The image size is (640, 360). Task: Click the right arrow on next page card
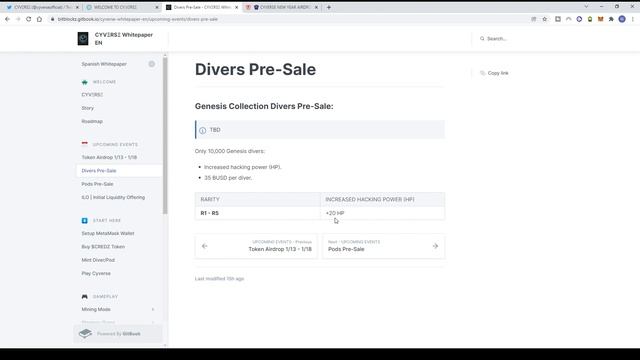pyautogui.click(x=435, y=246)
